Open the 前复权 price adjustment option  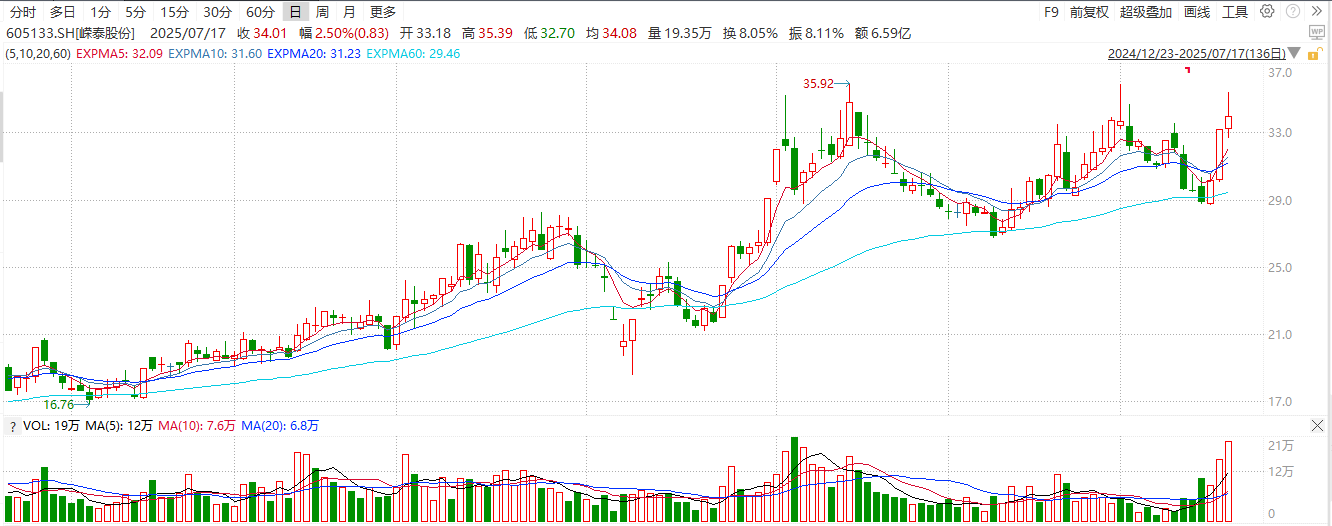point(1089,12)
